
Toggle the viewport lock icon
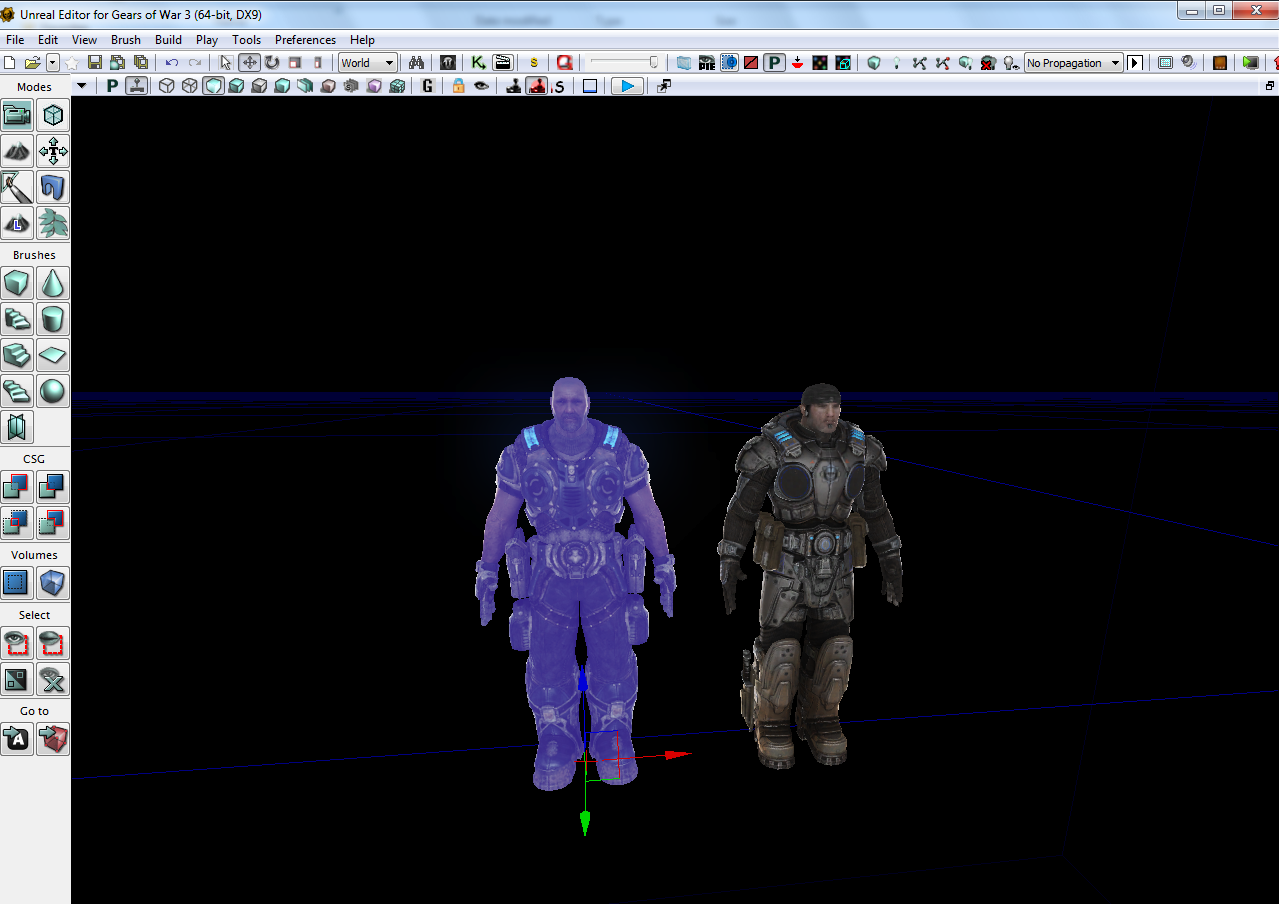[458, 86]
